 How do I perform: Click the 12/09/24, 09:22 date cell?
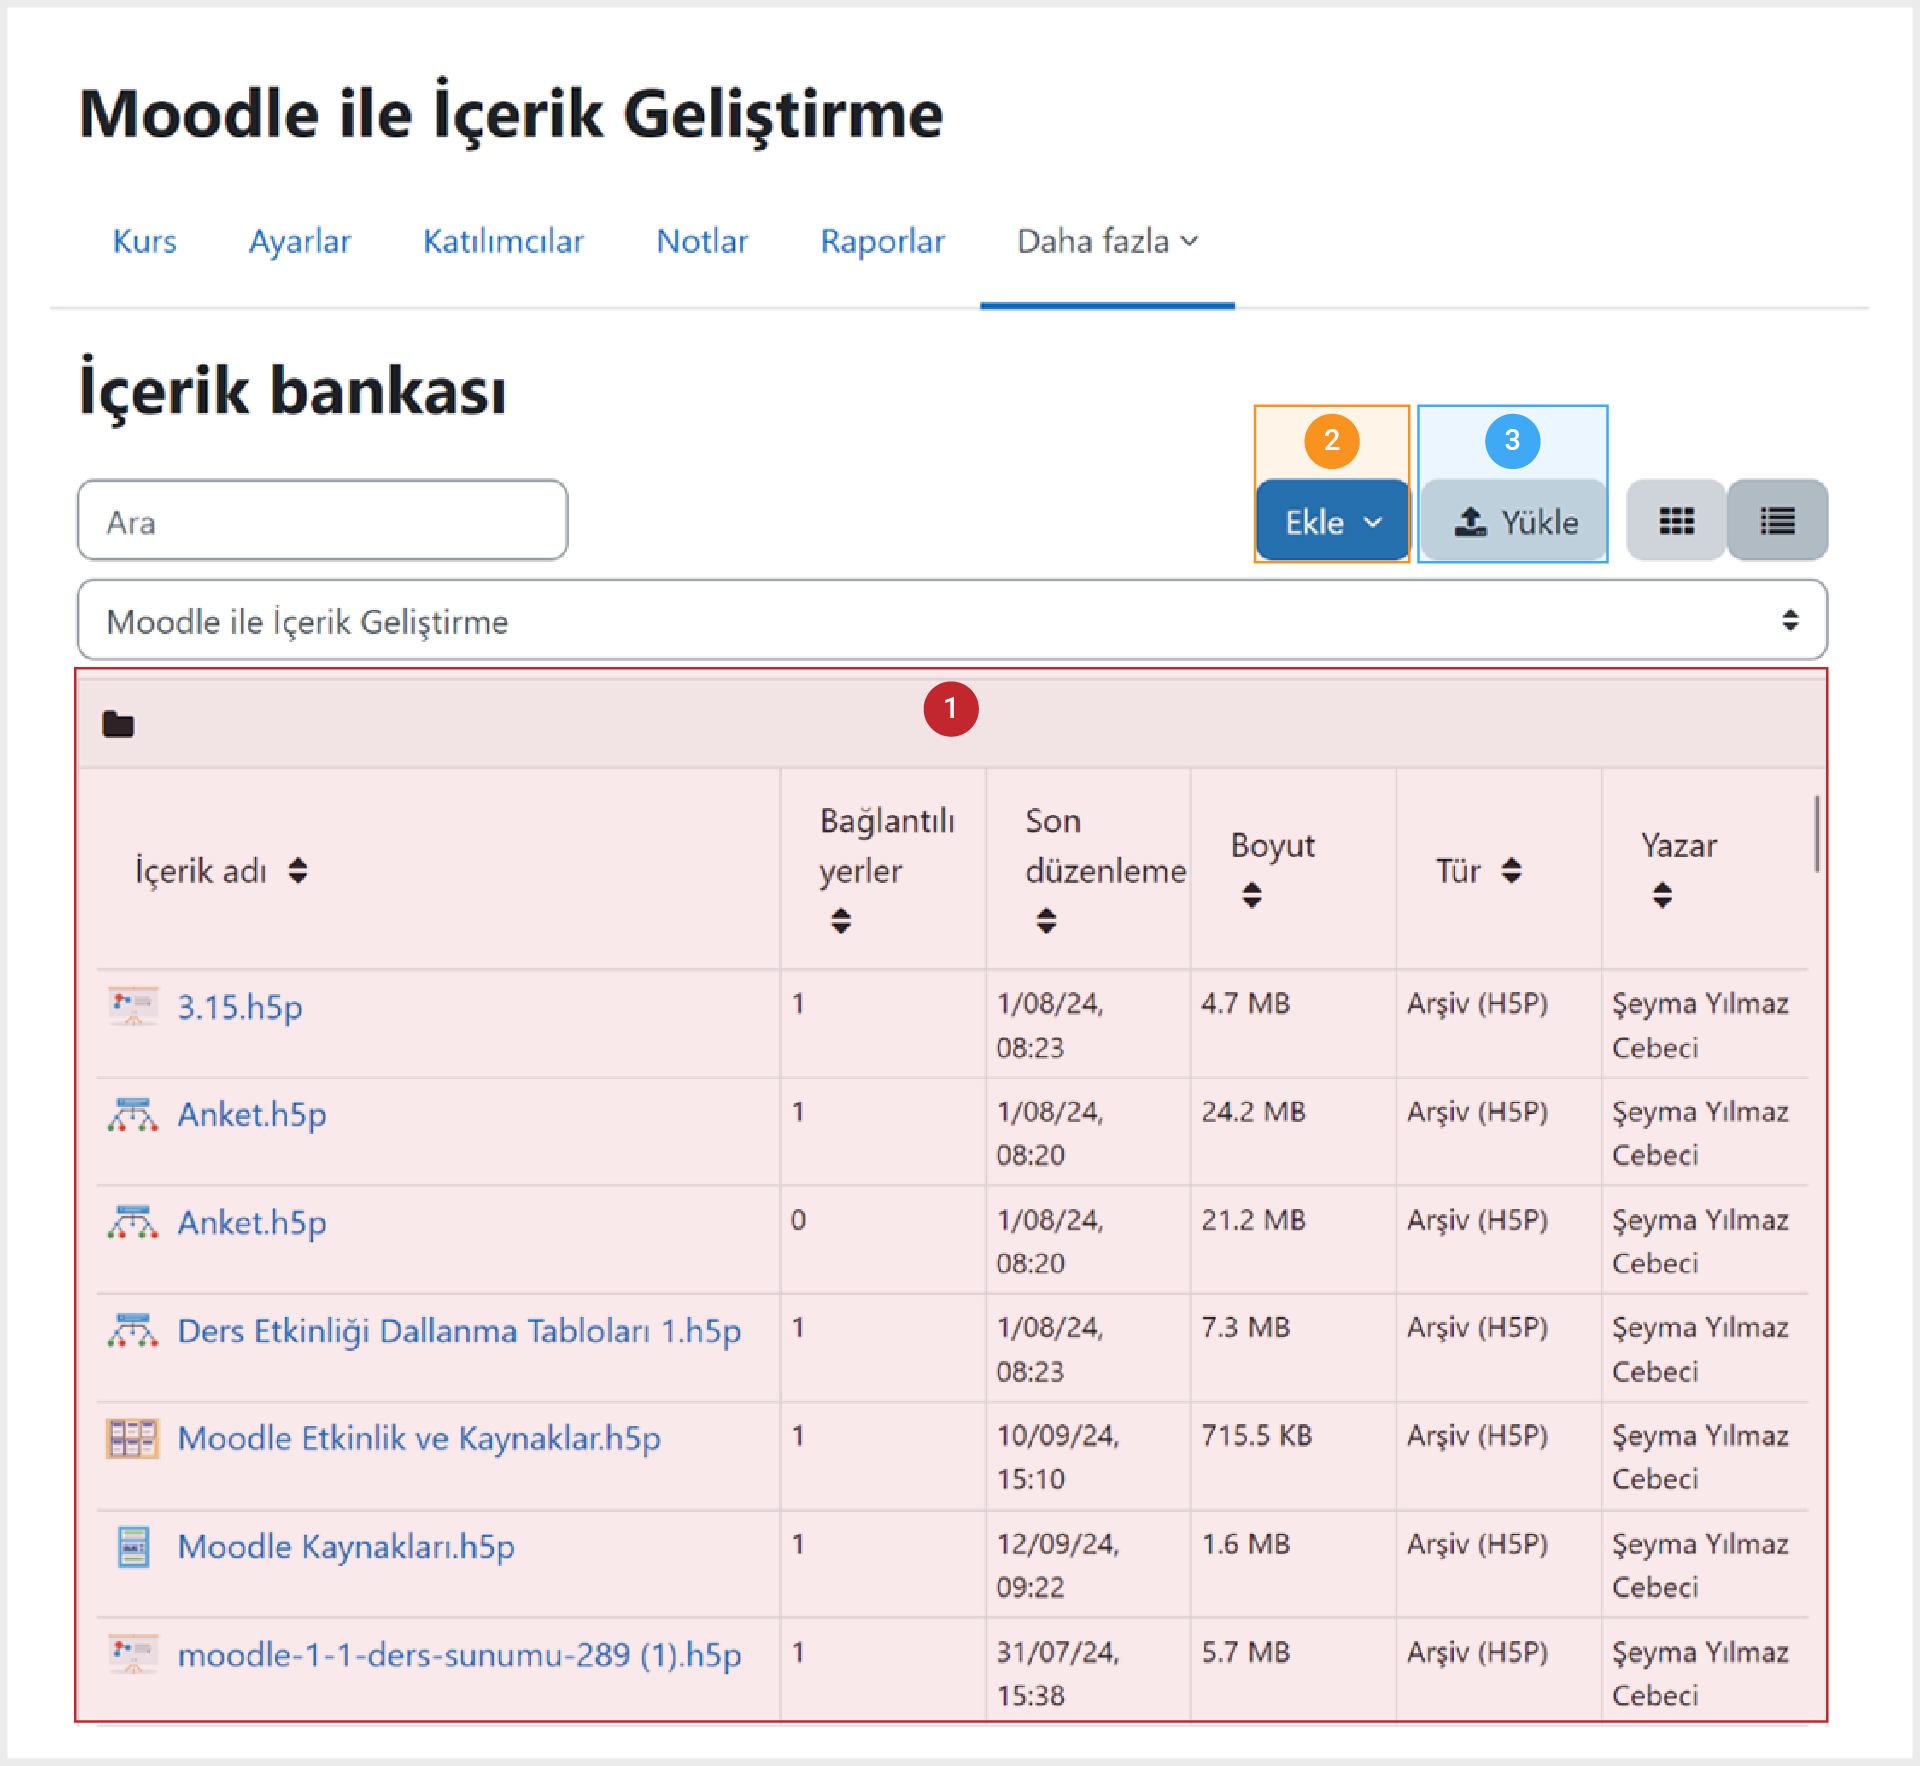(x=1058, y=1565)
